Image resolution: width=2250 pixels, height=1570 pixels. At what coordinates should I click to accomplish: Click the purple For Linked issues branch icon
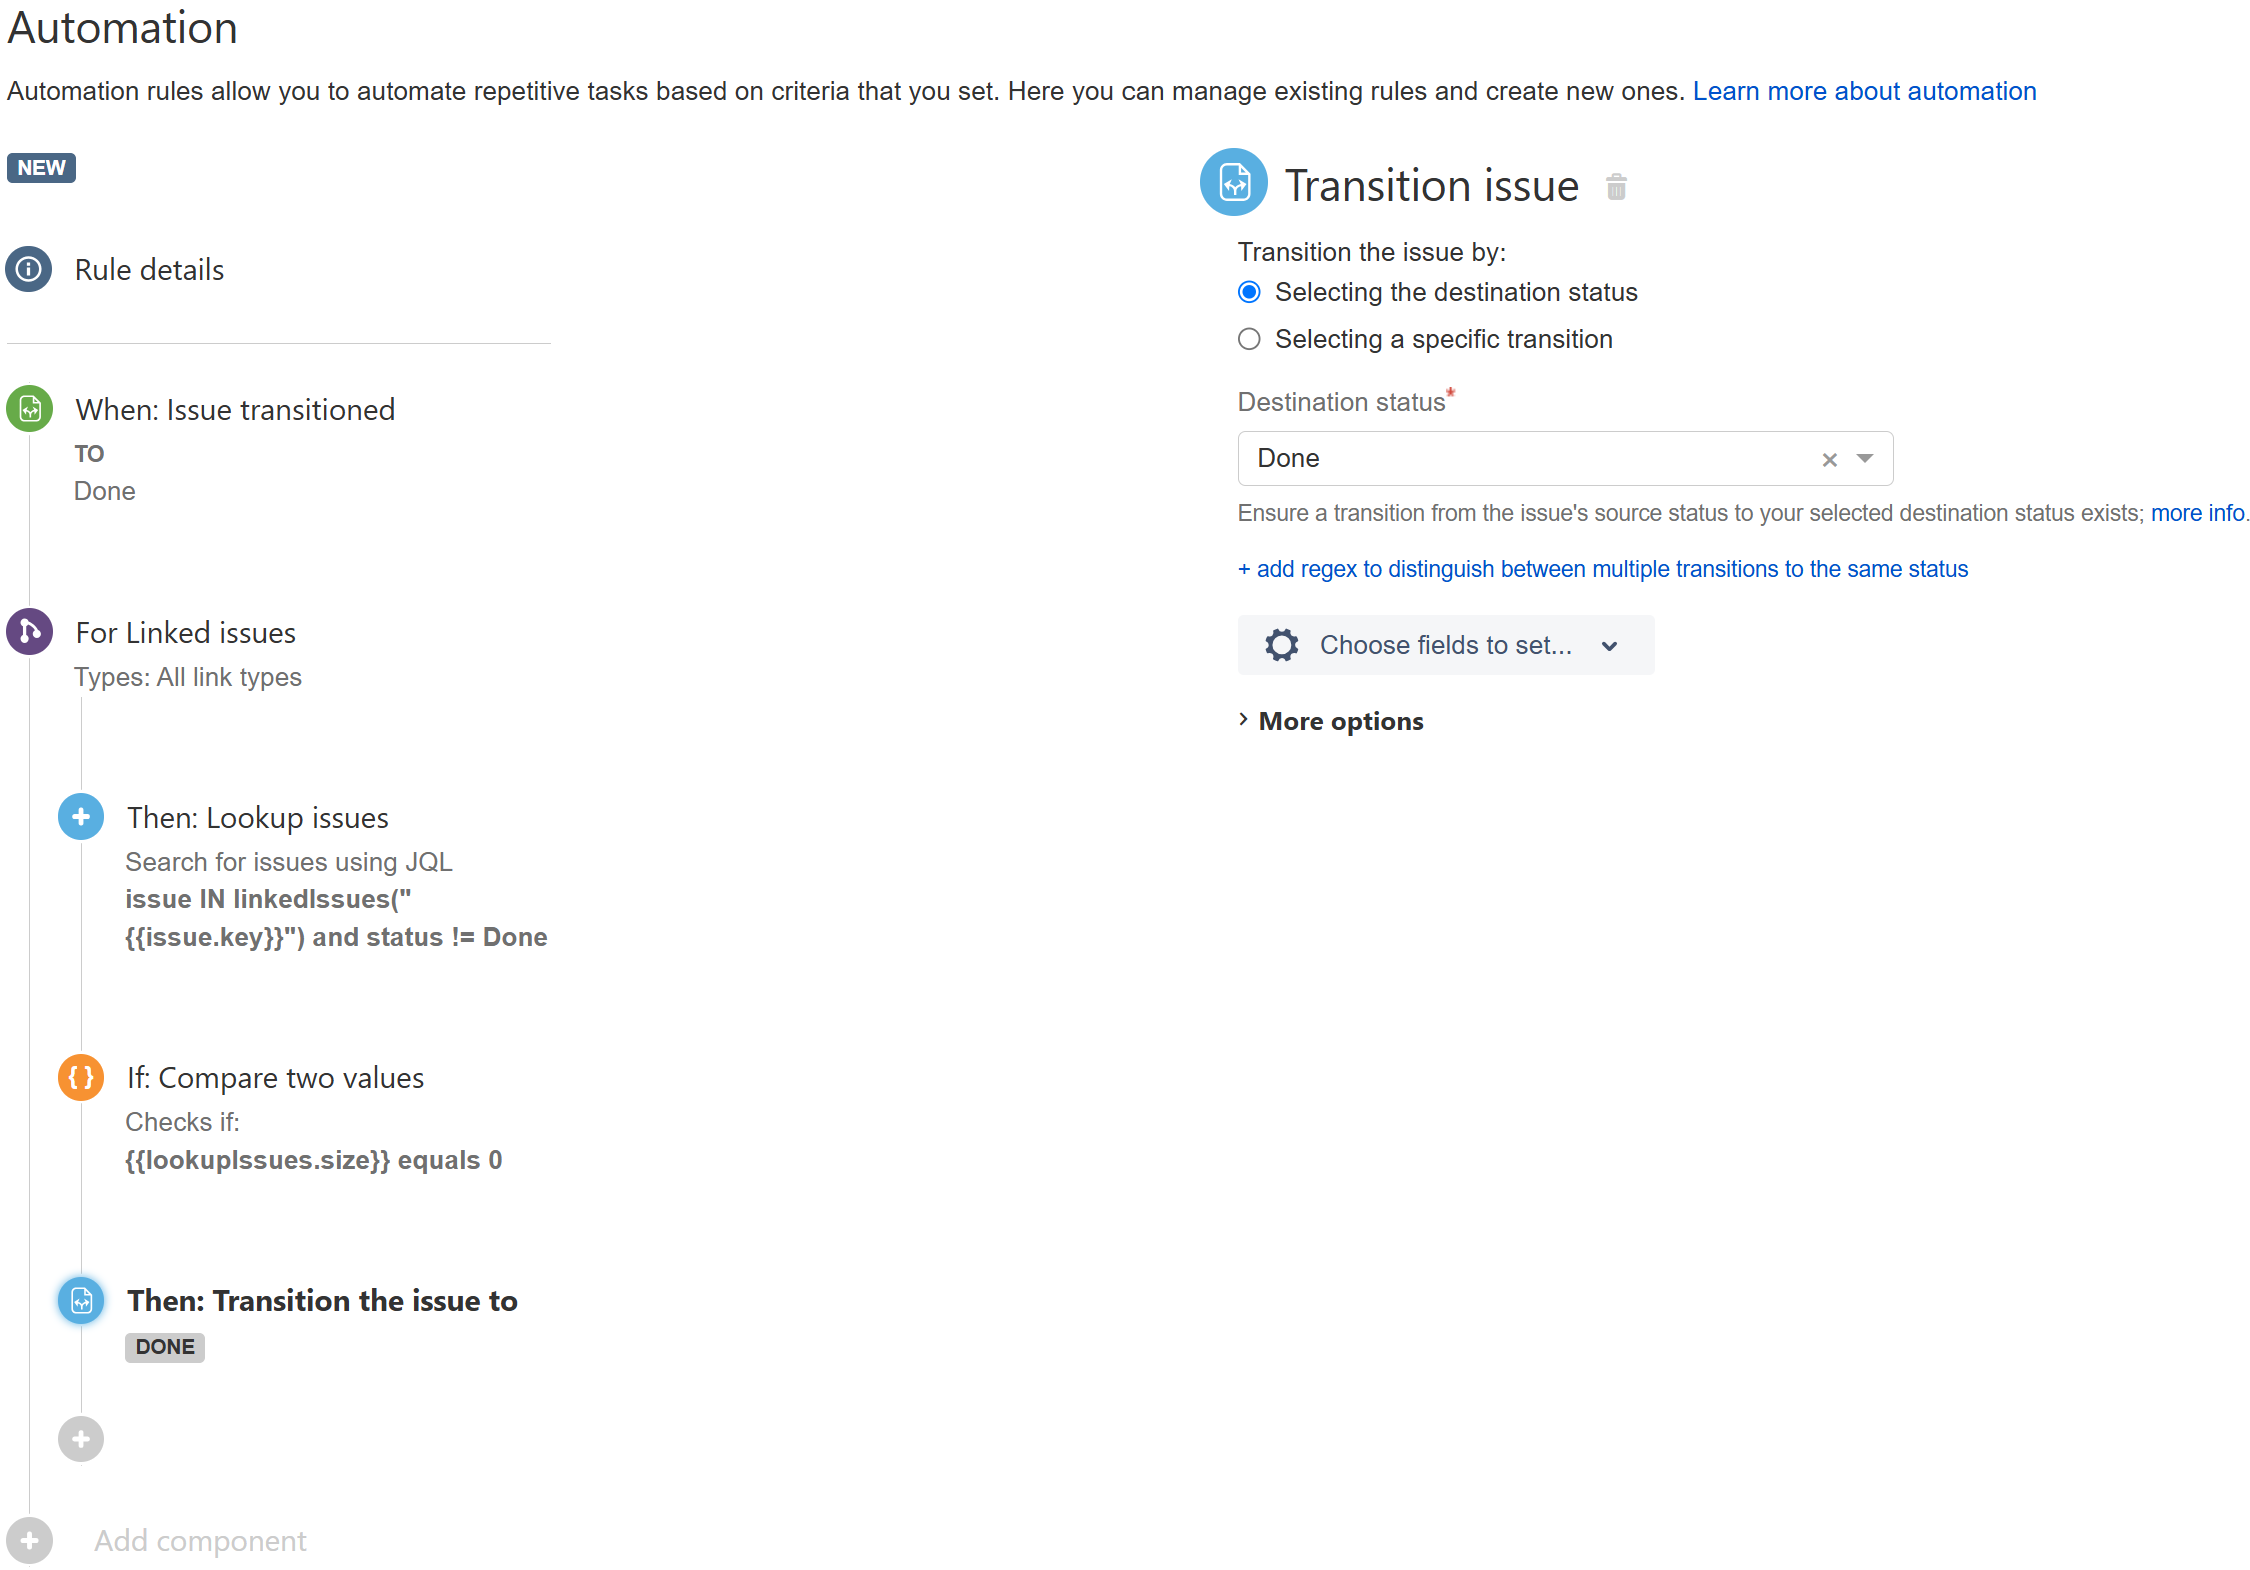pyautogui.click(x=28, y=631)
